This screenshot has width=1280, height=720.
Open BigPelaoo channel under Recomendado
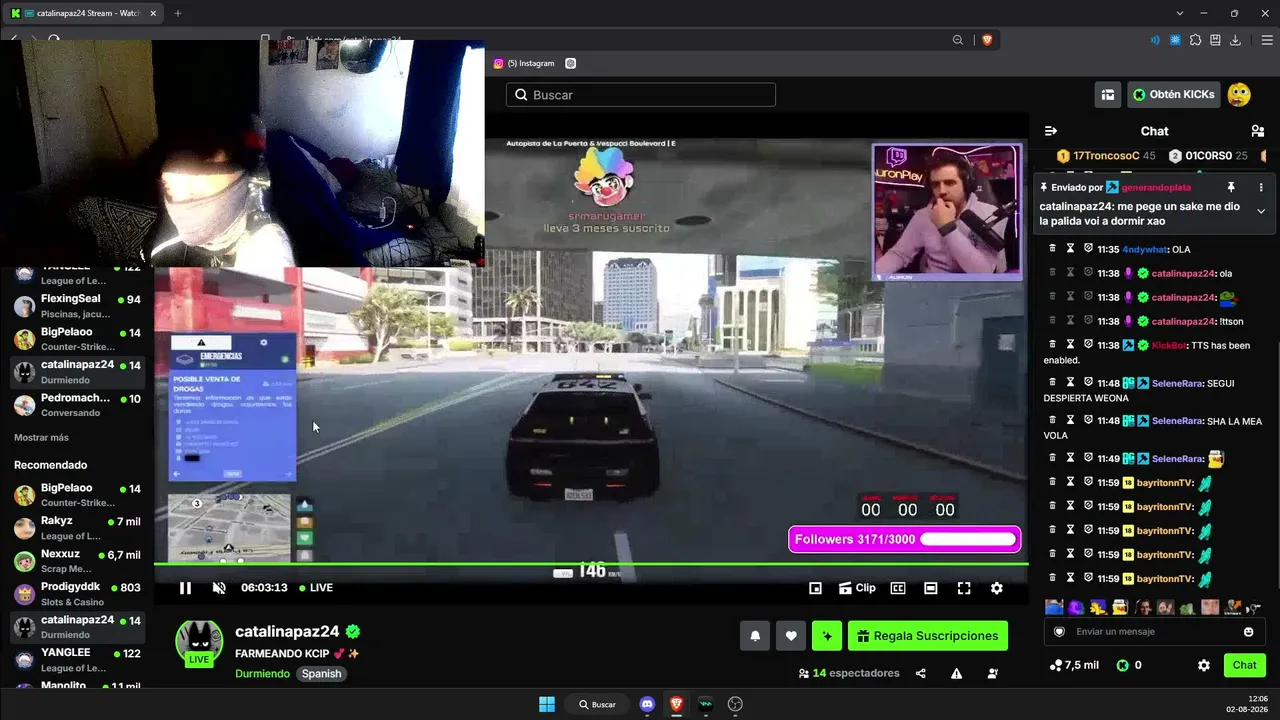tap(77, 495)
